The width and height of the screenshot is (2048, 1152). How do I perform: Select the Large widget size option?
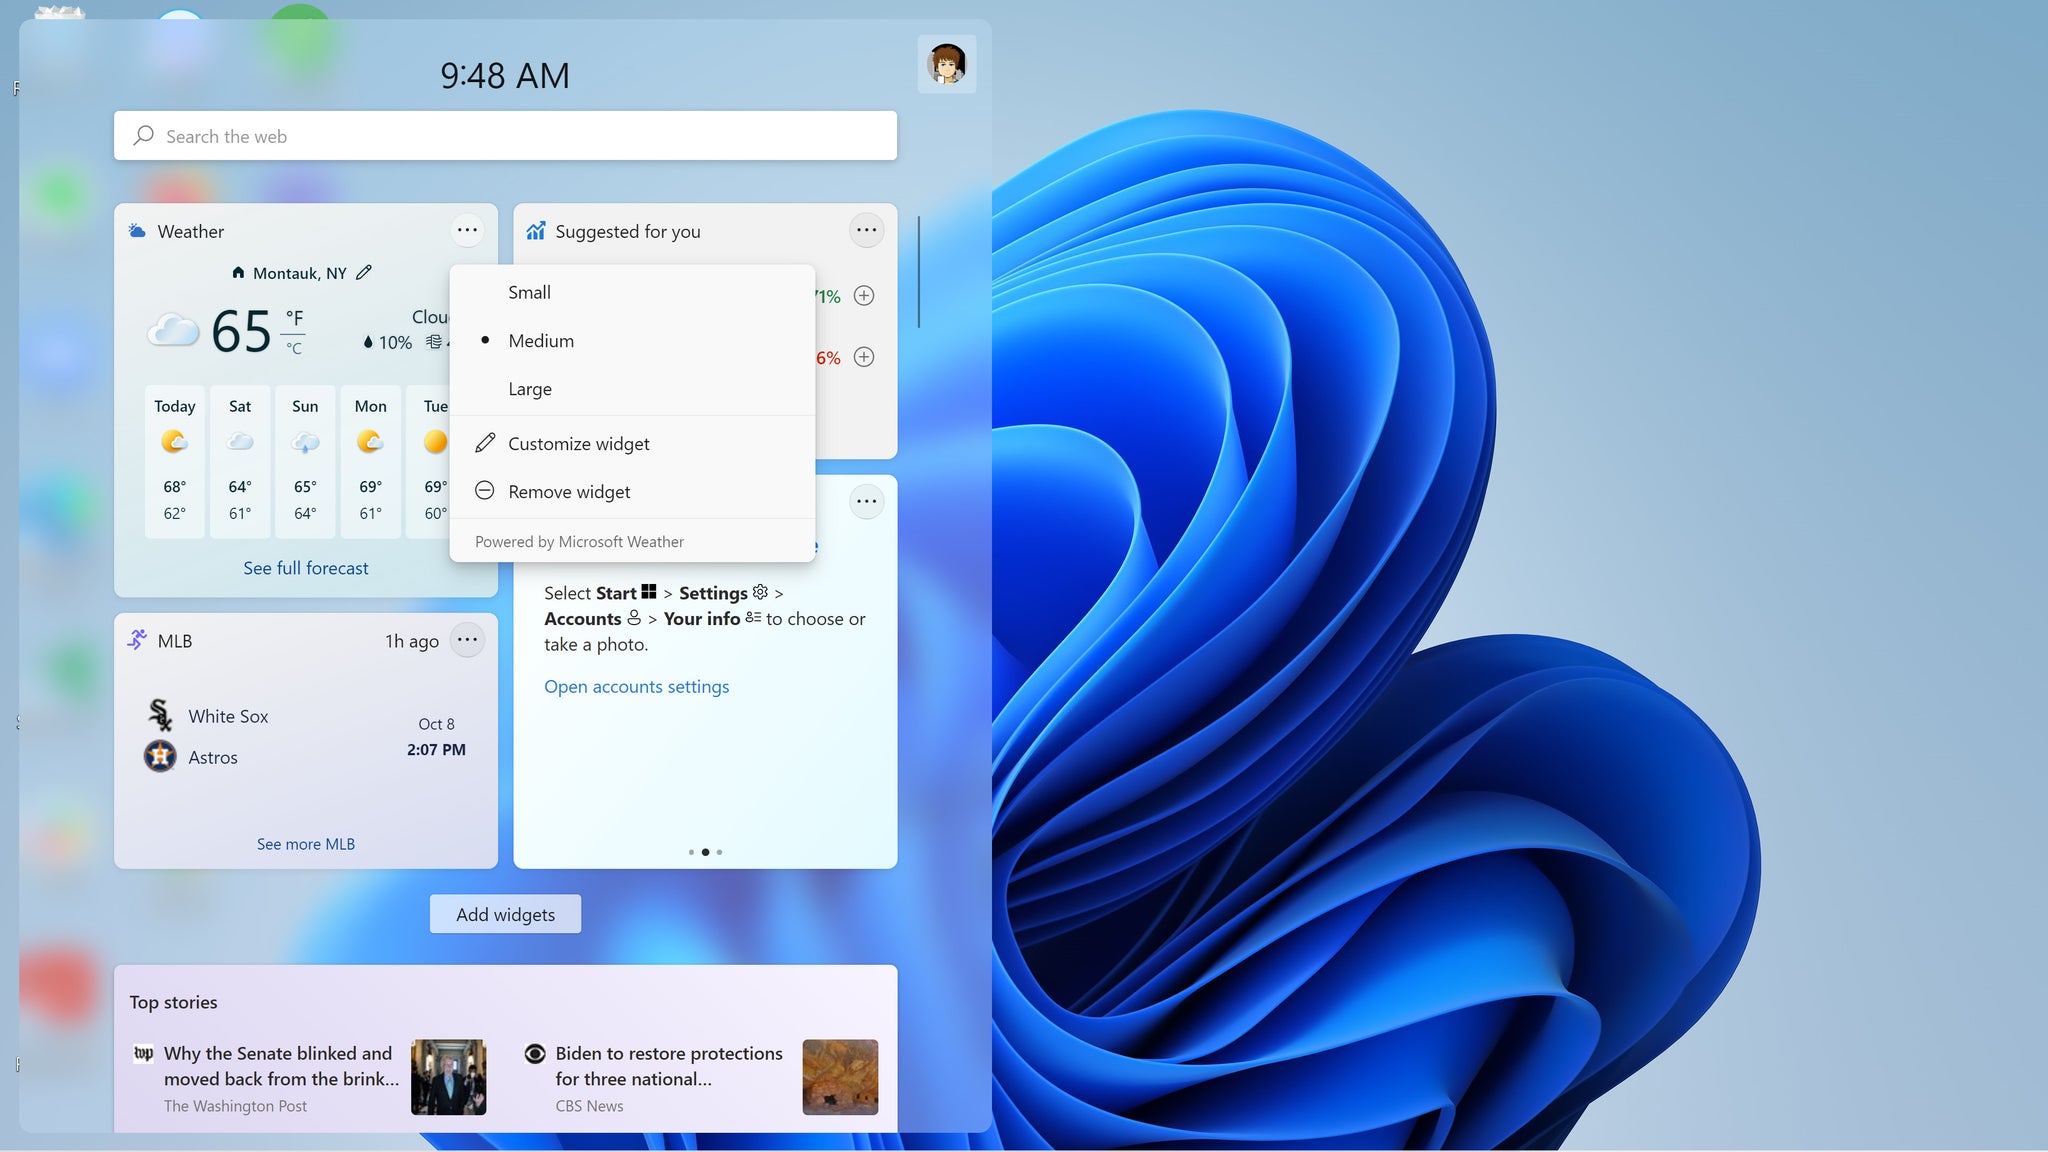[529, 388]
